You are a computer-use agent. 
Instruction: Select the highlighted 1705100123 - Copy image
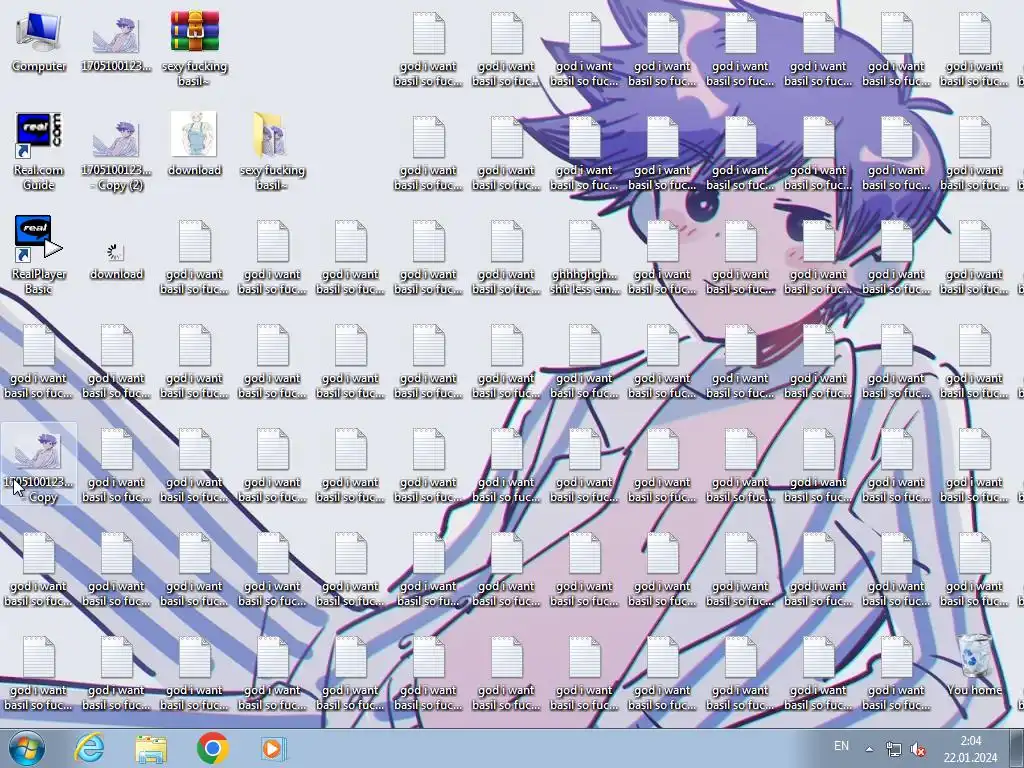coord(39,464)
